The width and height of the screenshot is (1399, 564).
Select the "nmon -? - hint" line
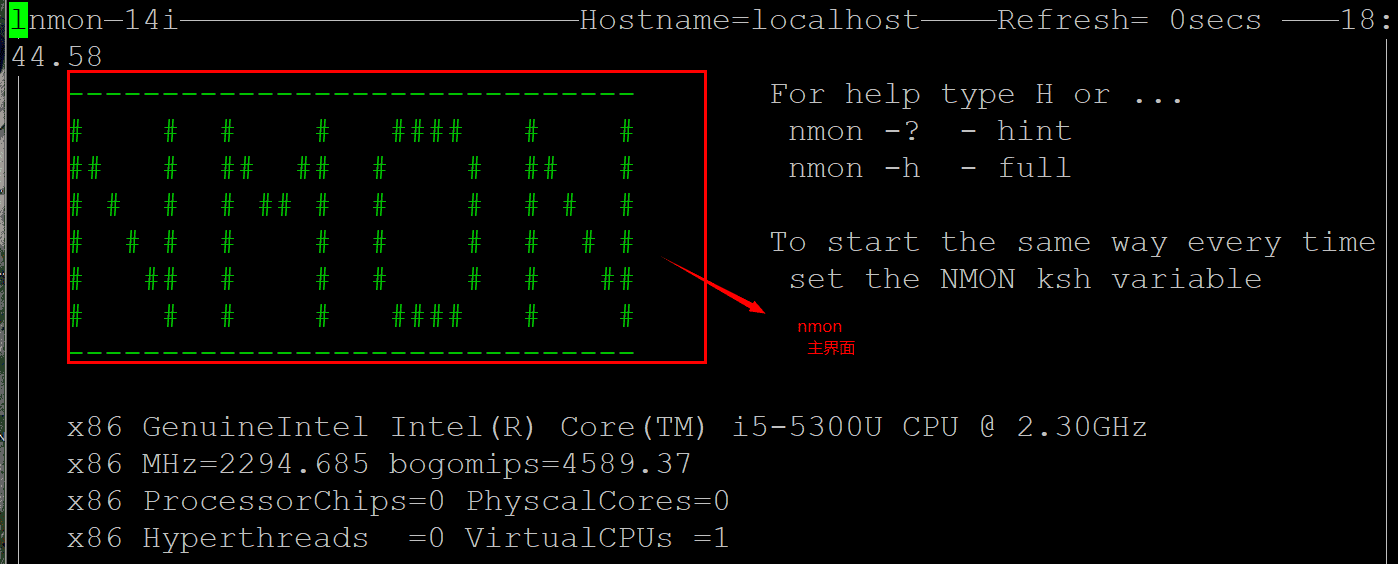click(929, 132)
